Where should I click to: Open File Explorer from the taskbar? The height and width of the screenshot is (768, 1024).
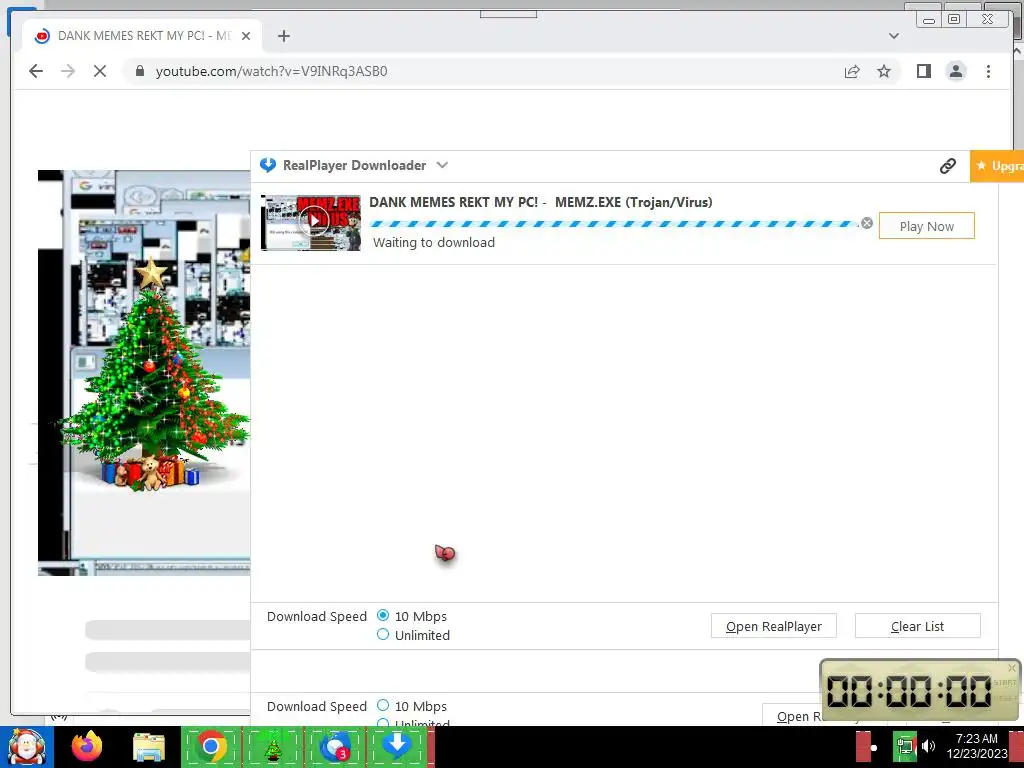149,746
